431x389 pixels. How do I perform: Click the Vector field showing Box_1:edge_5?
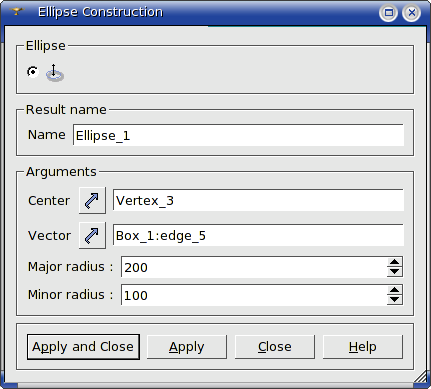(258, 235)
